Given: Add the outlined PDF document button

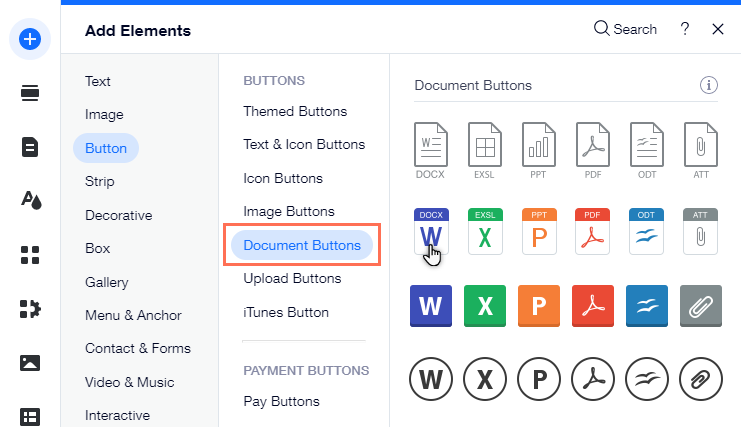Looking at the screenshot, I should coord(594,150).
